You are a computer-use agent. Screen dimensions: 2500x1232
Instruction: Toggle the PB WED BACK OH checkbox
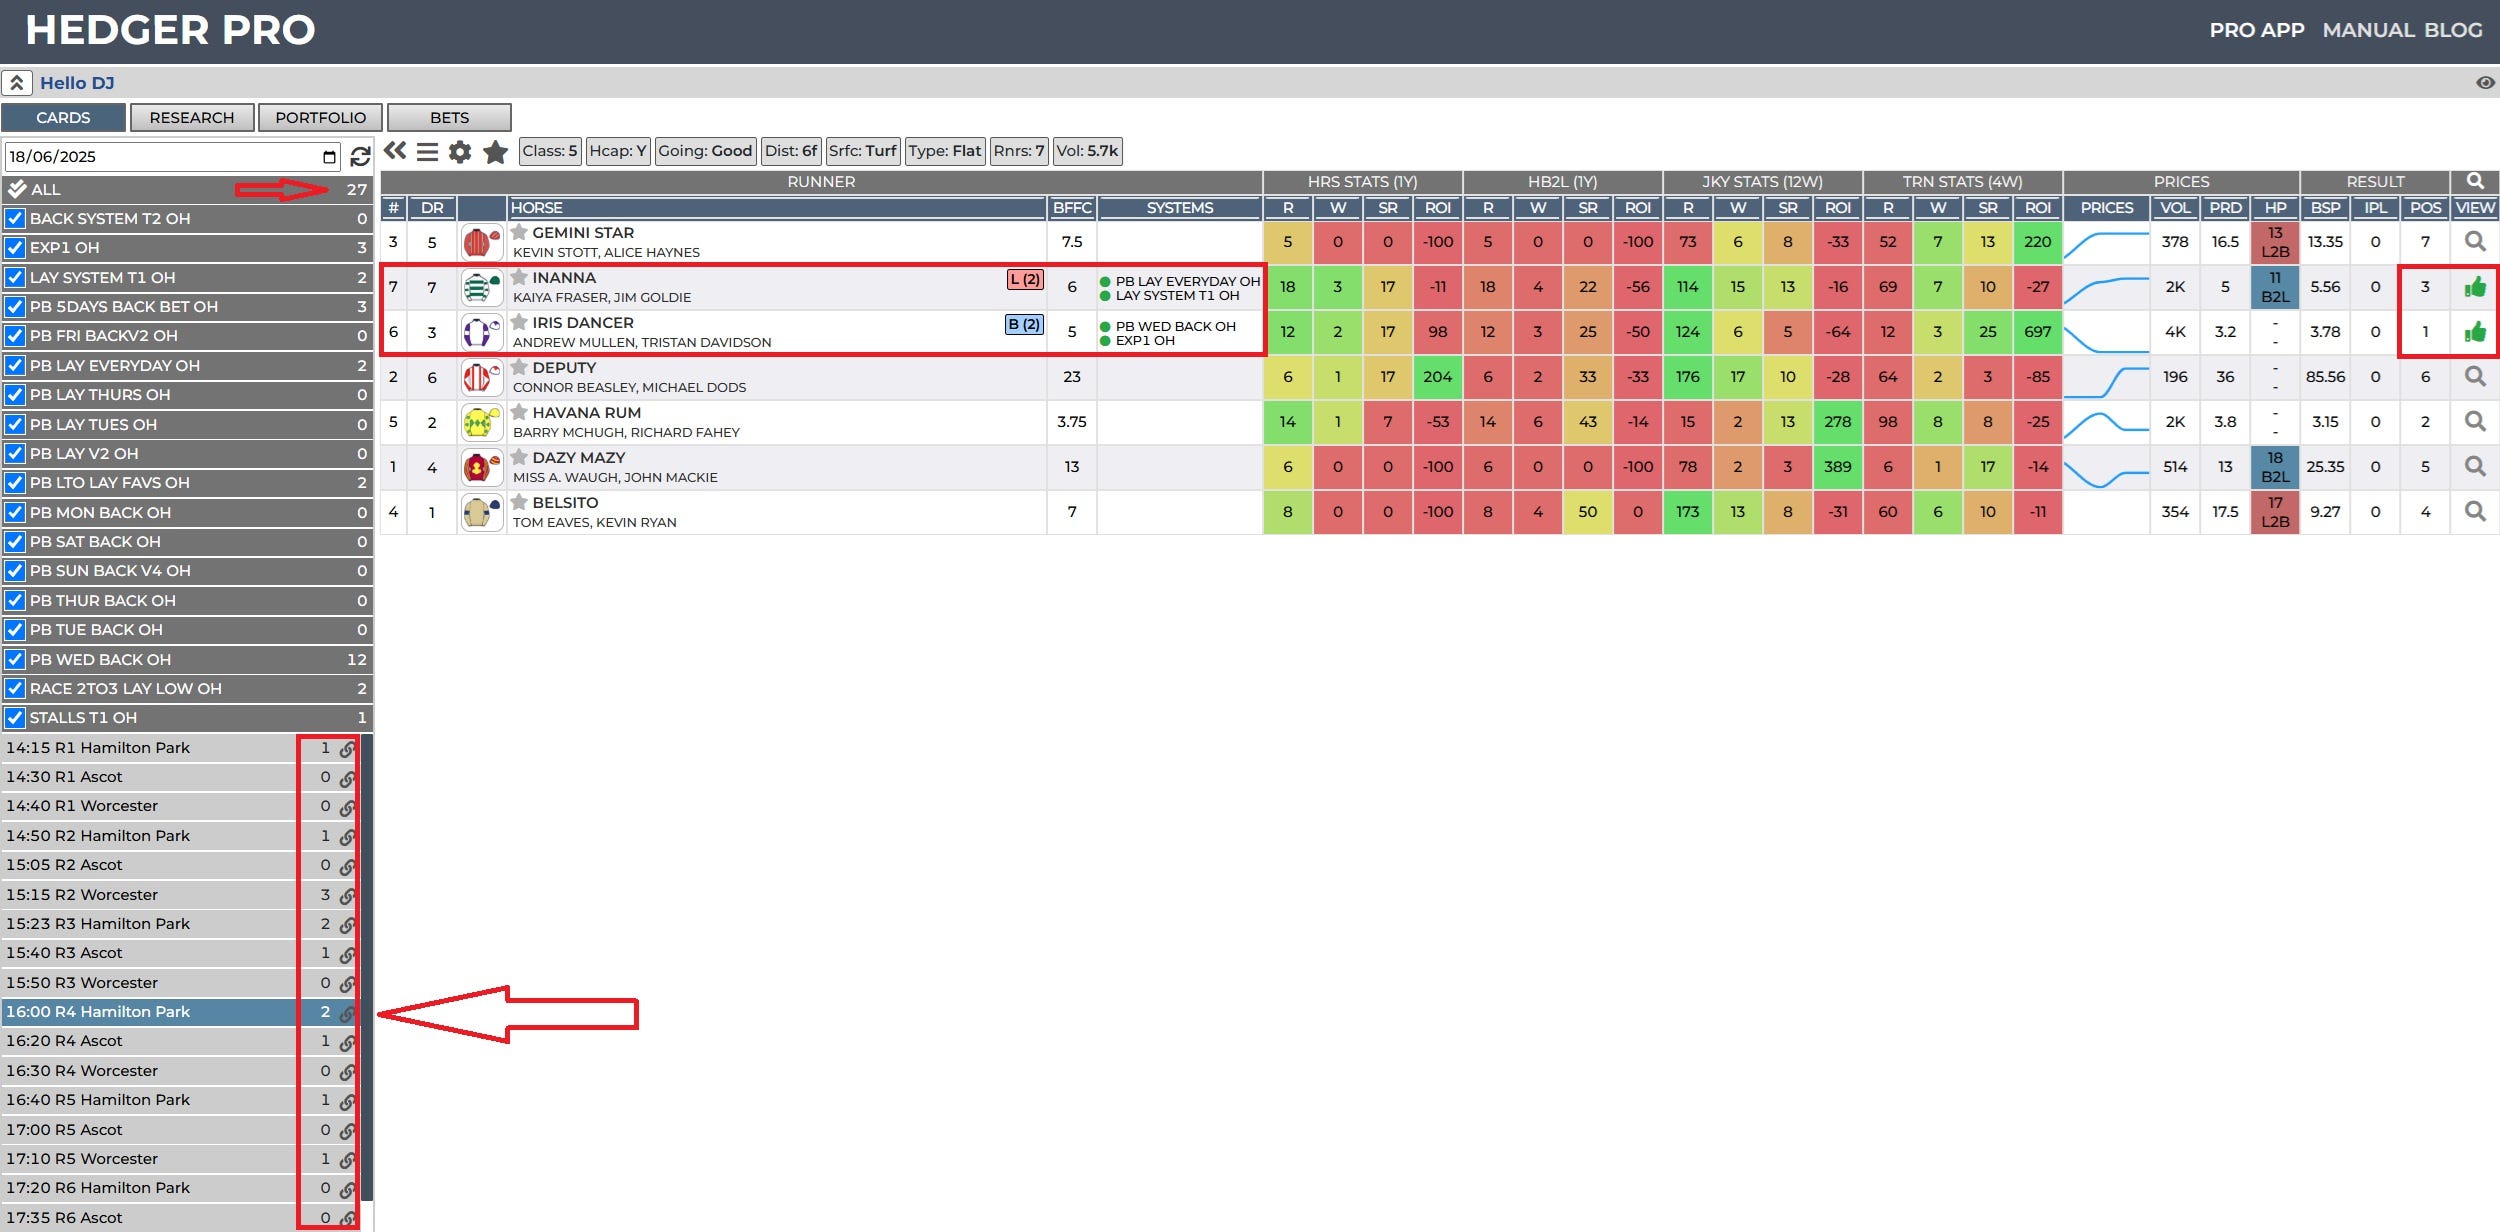(x=15, y=660)
